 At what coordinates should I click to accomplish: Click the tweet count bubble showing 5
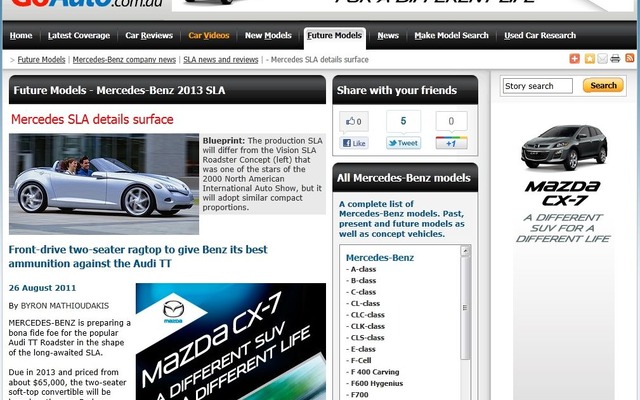click(x=403, y=121)
